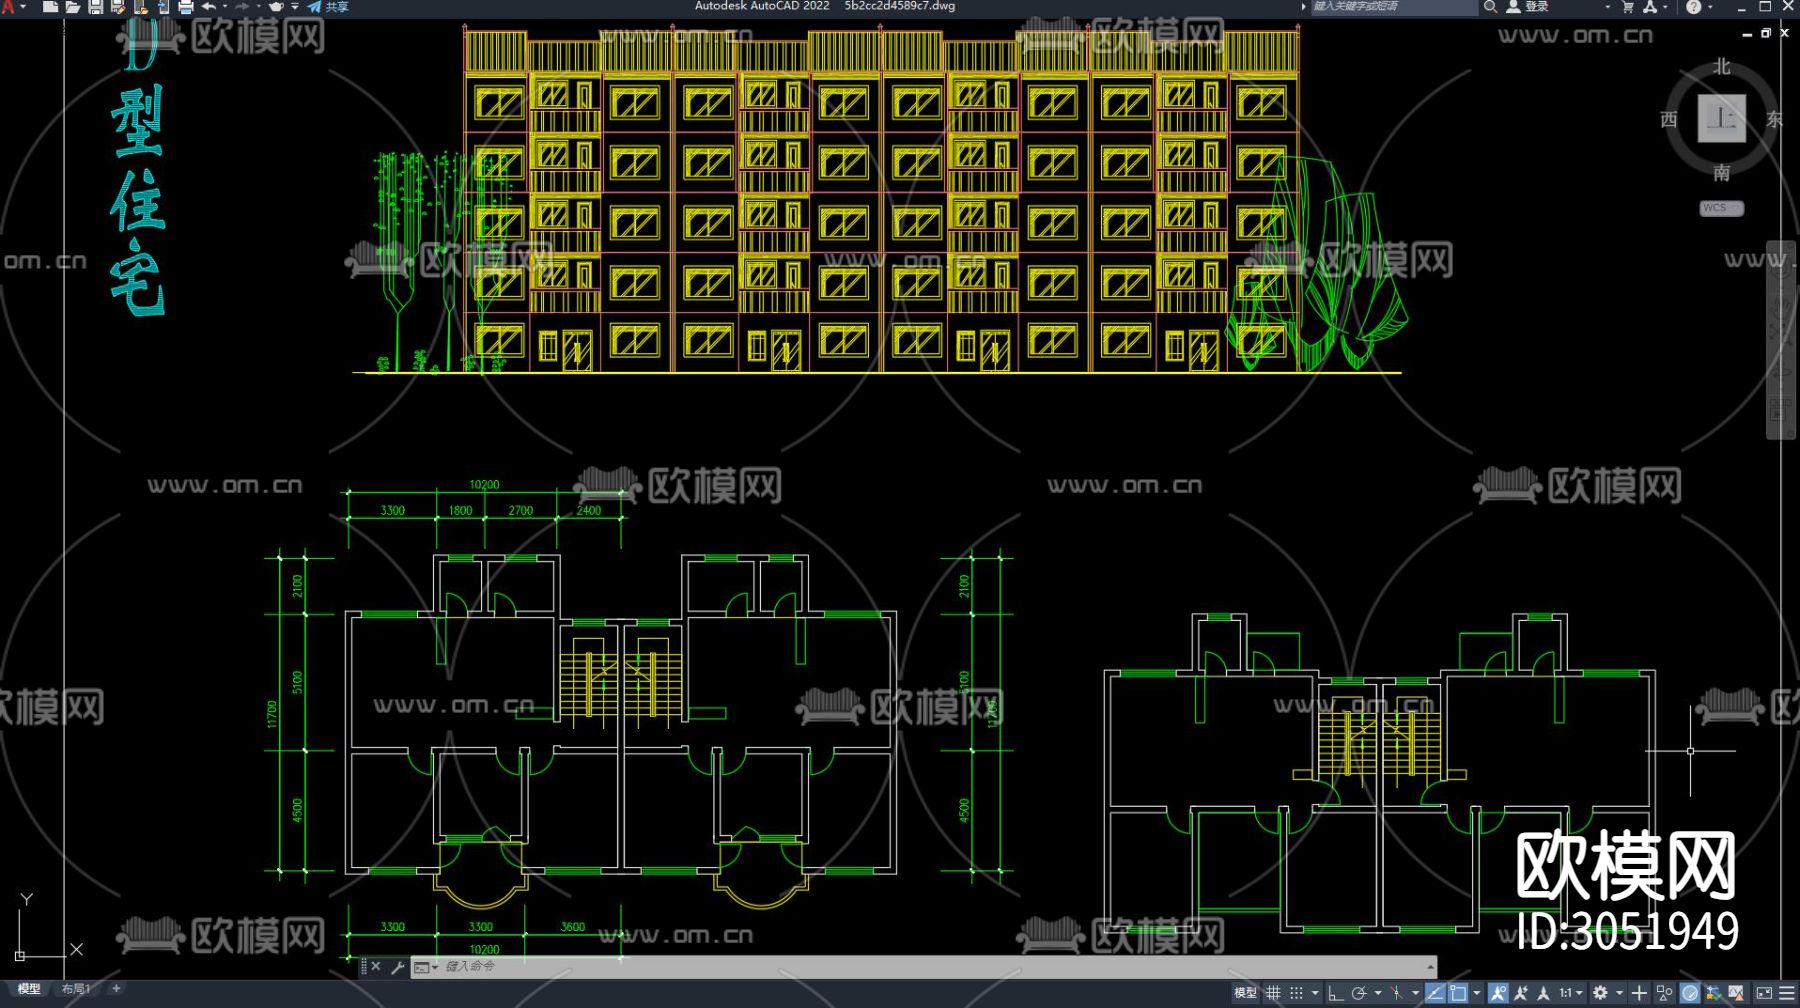Switch to the 模型 model tab
This screenshot has height=1008, width=1800.
pos(29,989)
